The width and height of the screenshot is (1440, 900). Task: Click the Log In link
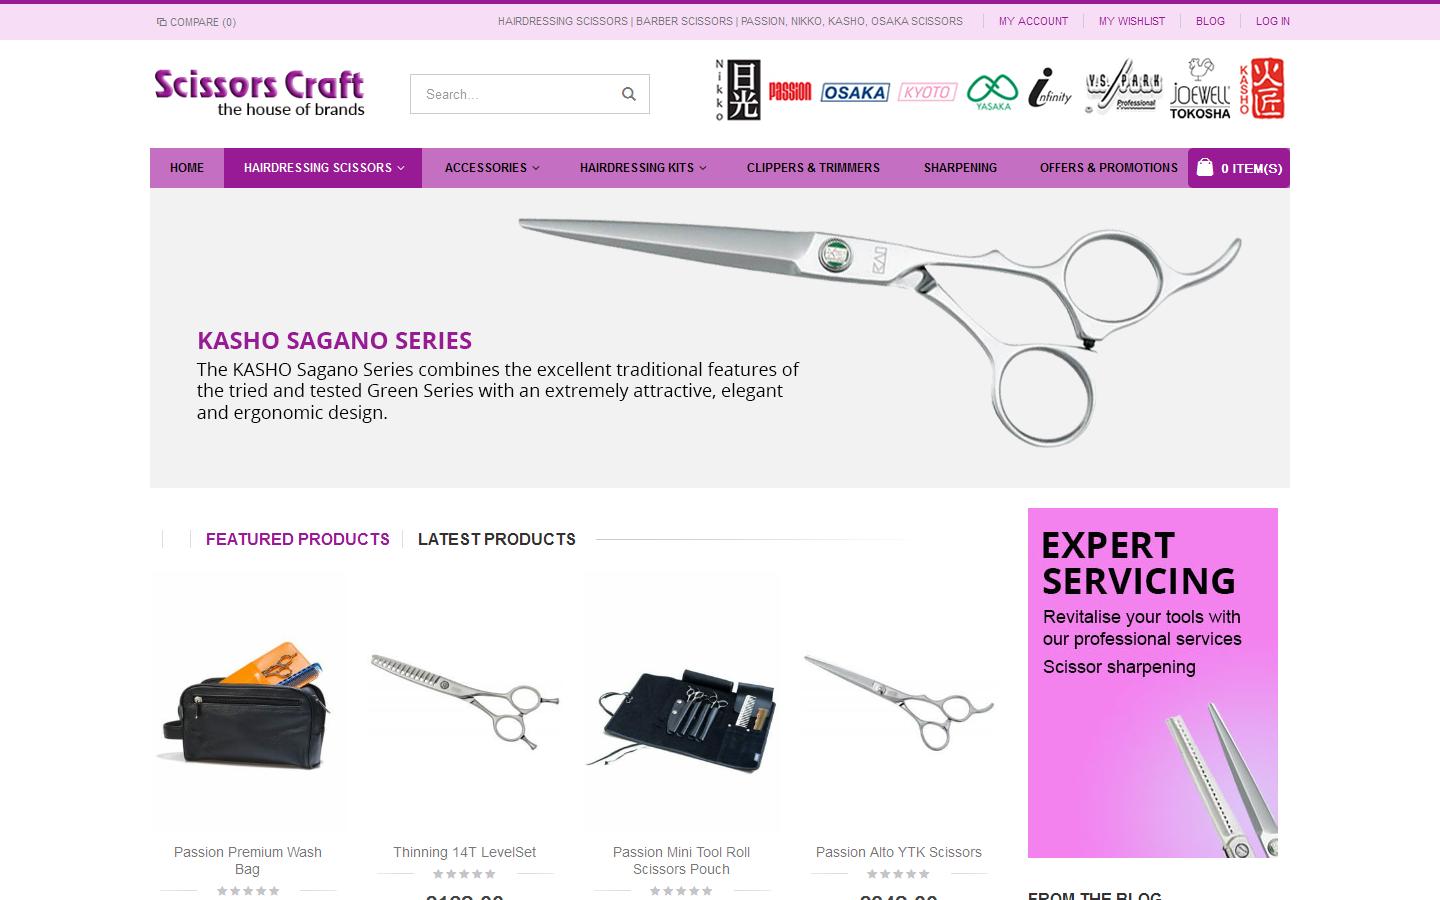coord(1273,21)
